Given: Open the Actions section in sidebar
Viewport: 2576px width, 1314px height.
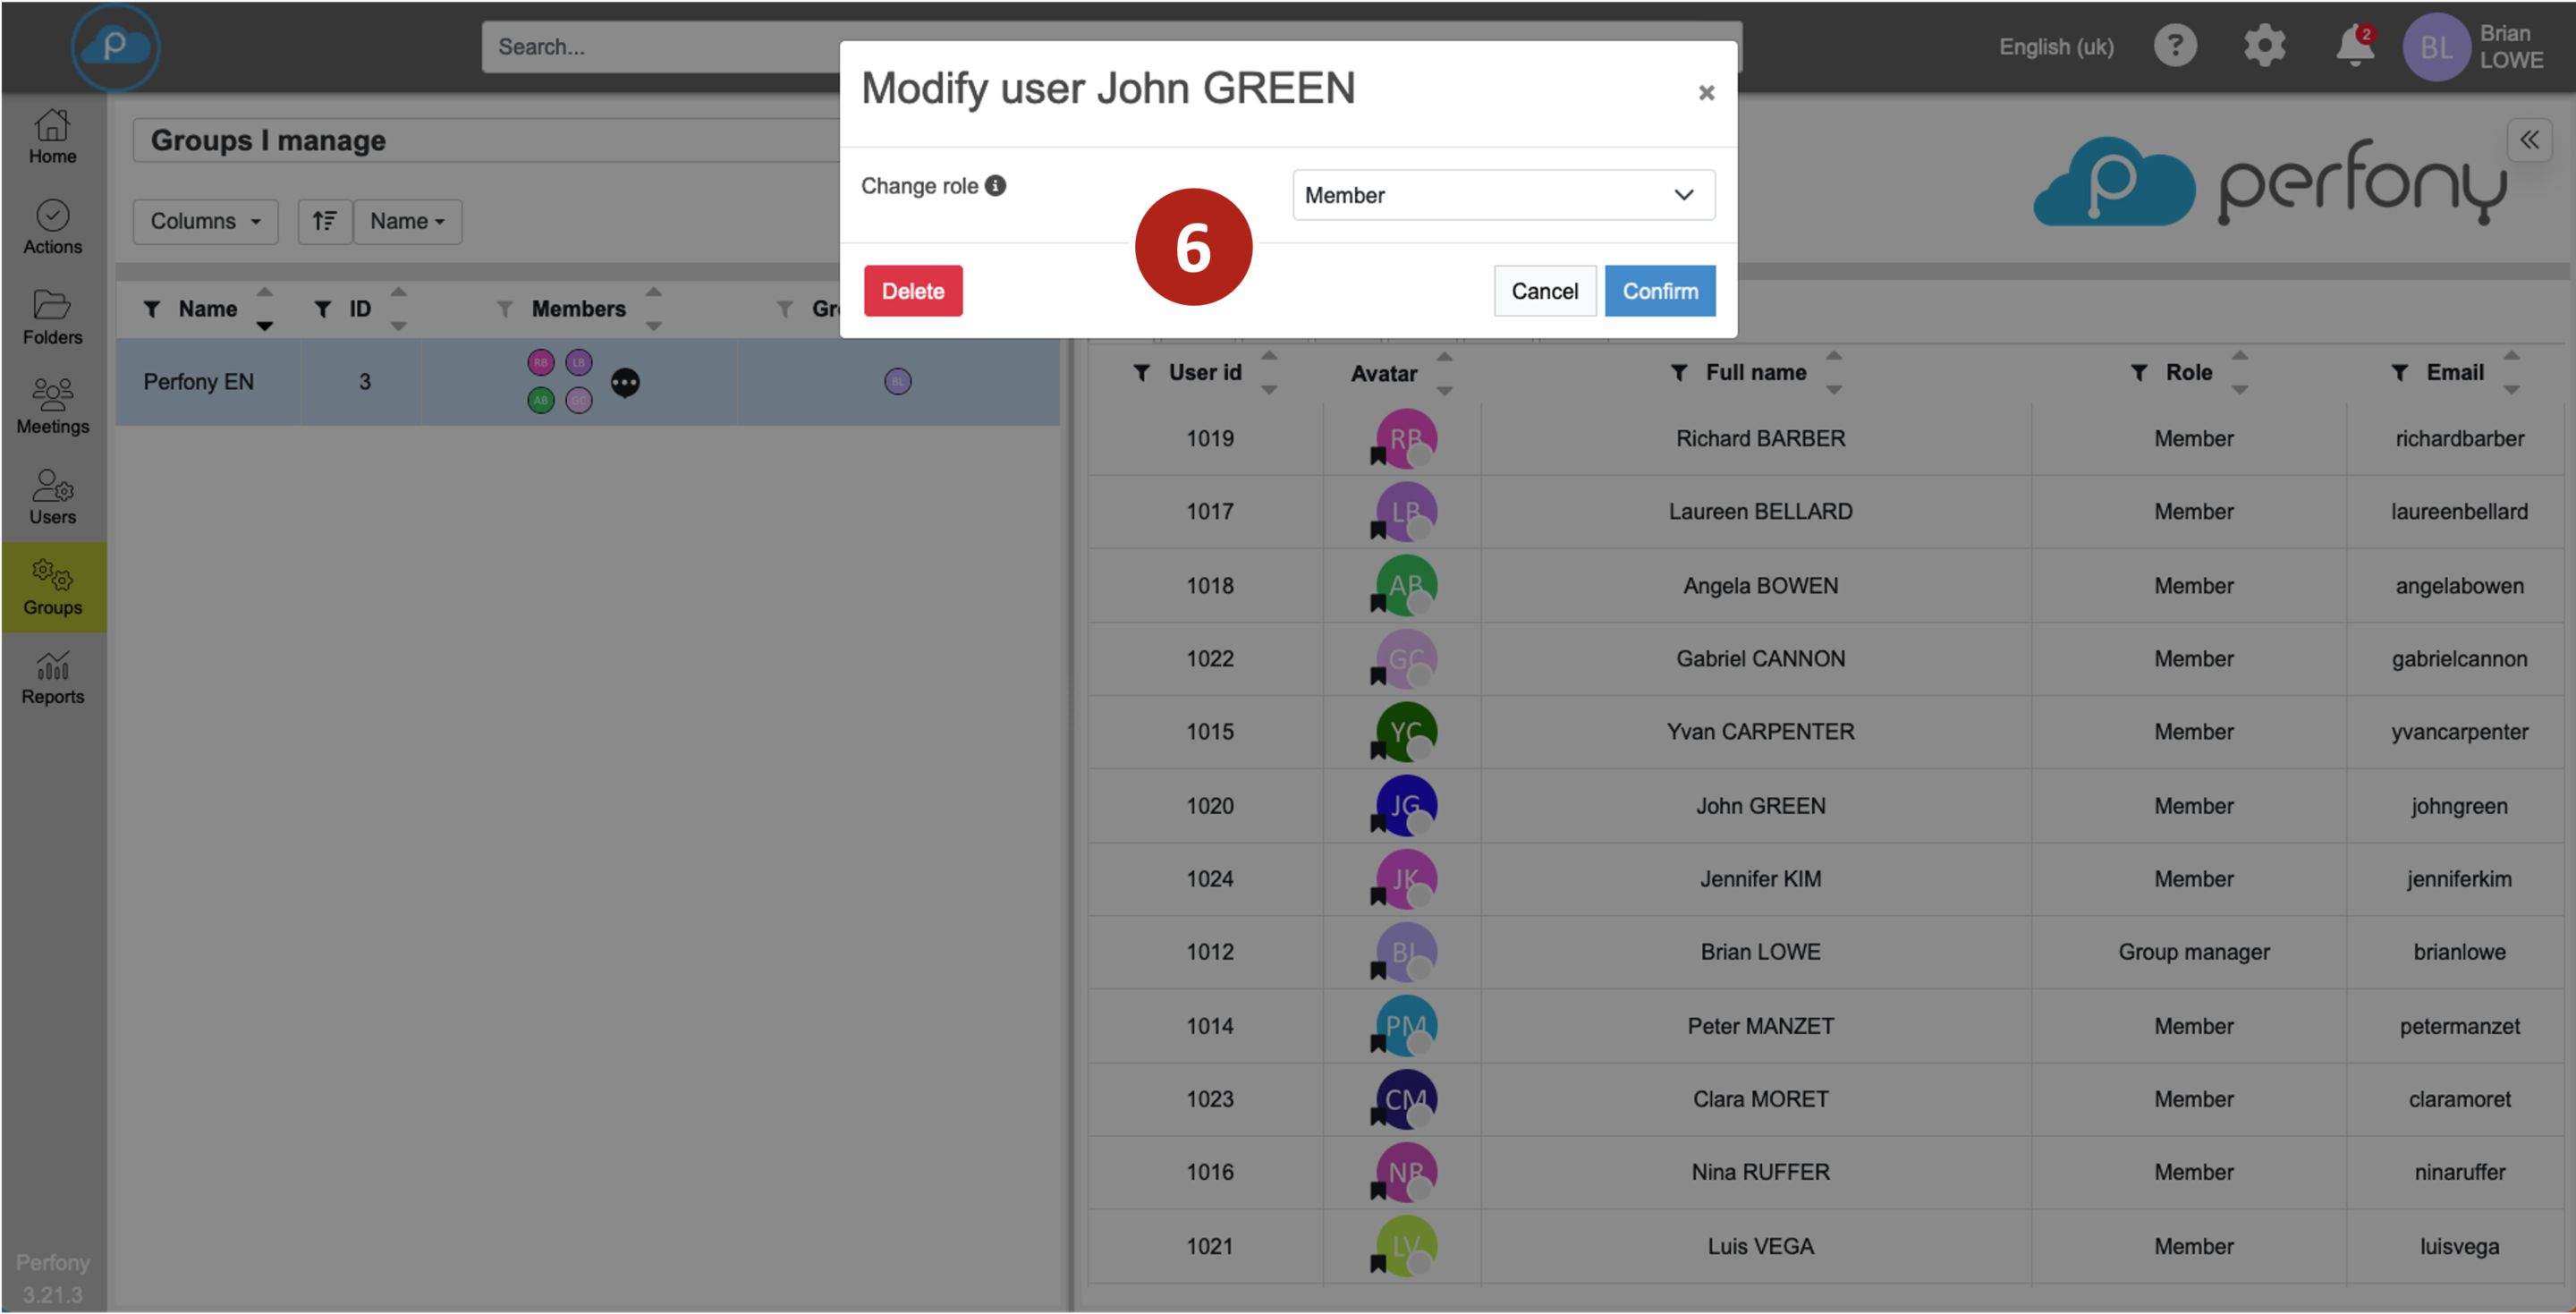Looking at the screenshot, I should pos(52,227).
